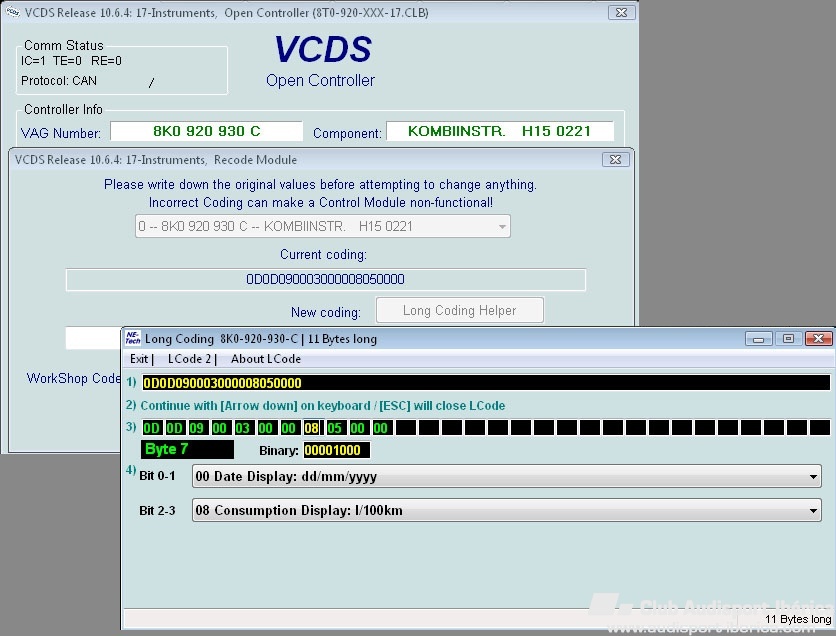Select byte 0 cell showing first 0D

click(152, 428)
